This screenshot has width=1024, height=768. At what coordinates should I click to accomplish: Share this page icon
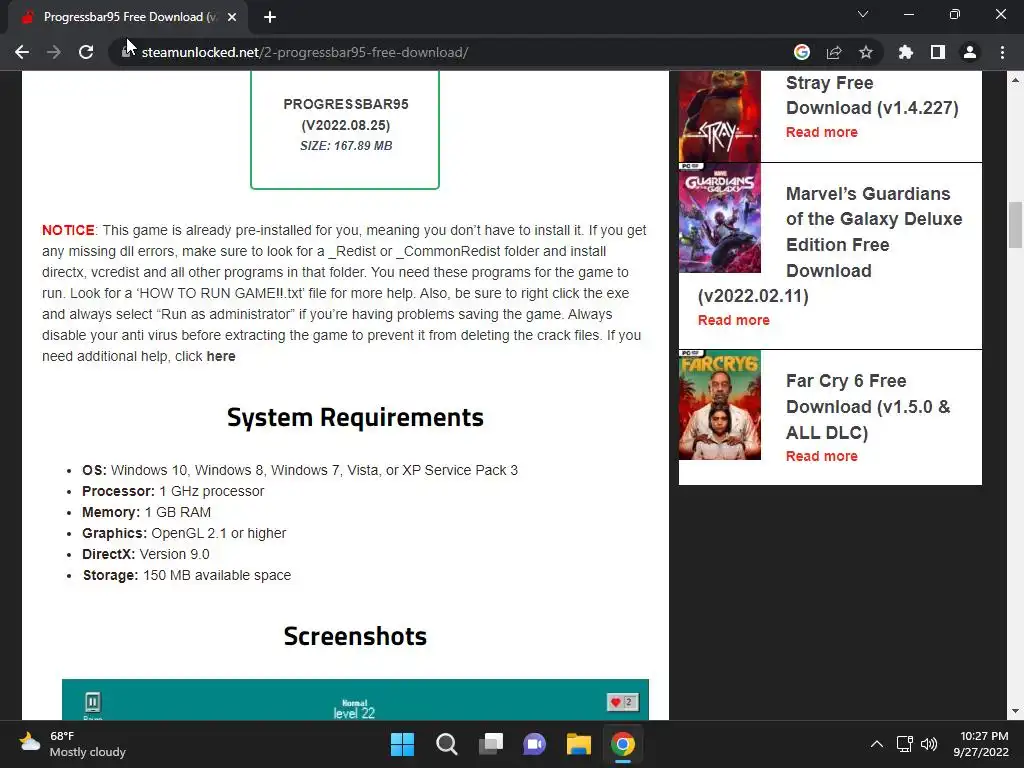click(x=834, y=52)
